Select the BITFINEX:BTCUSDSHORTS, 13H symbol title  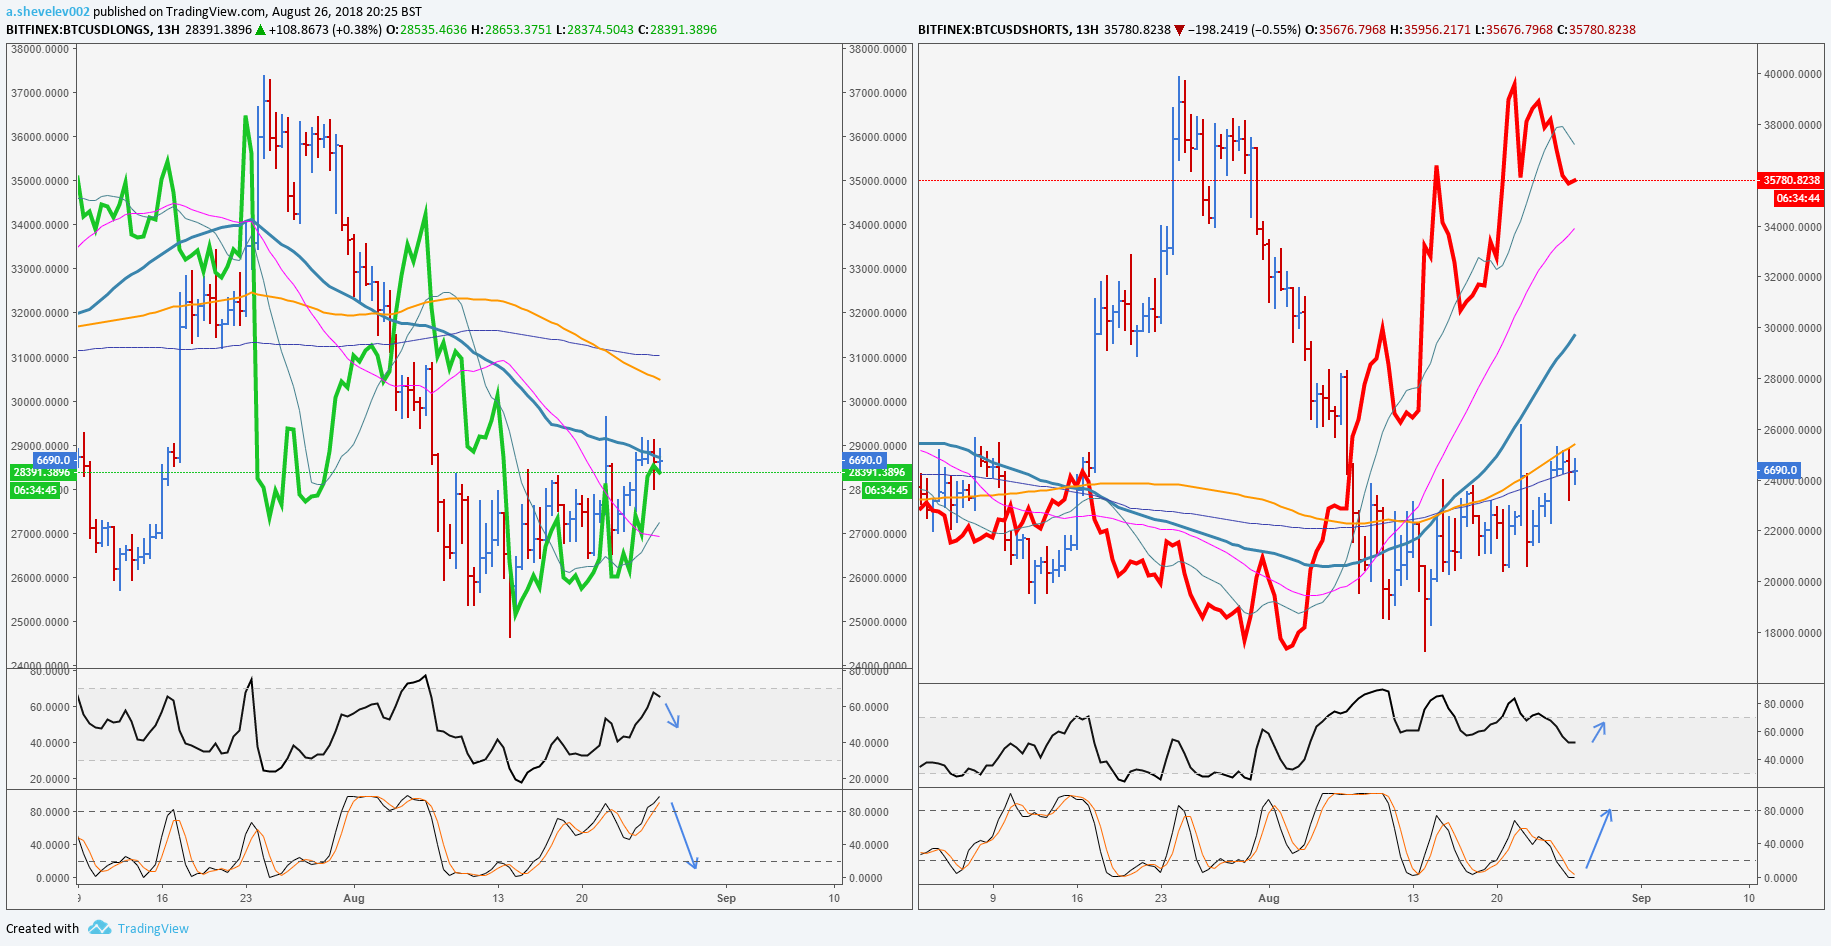(x=1008, y=30)
